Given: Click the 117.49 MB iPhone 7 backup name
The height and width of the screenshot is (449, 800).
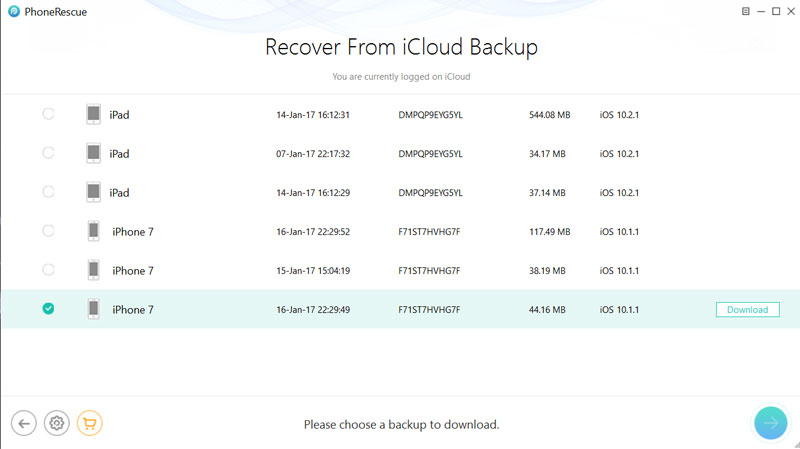Looking at the screenshot, I should [133, 232].
